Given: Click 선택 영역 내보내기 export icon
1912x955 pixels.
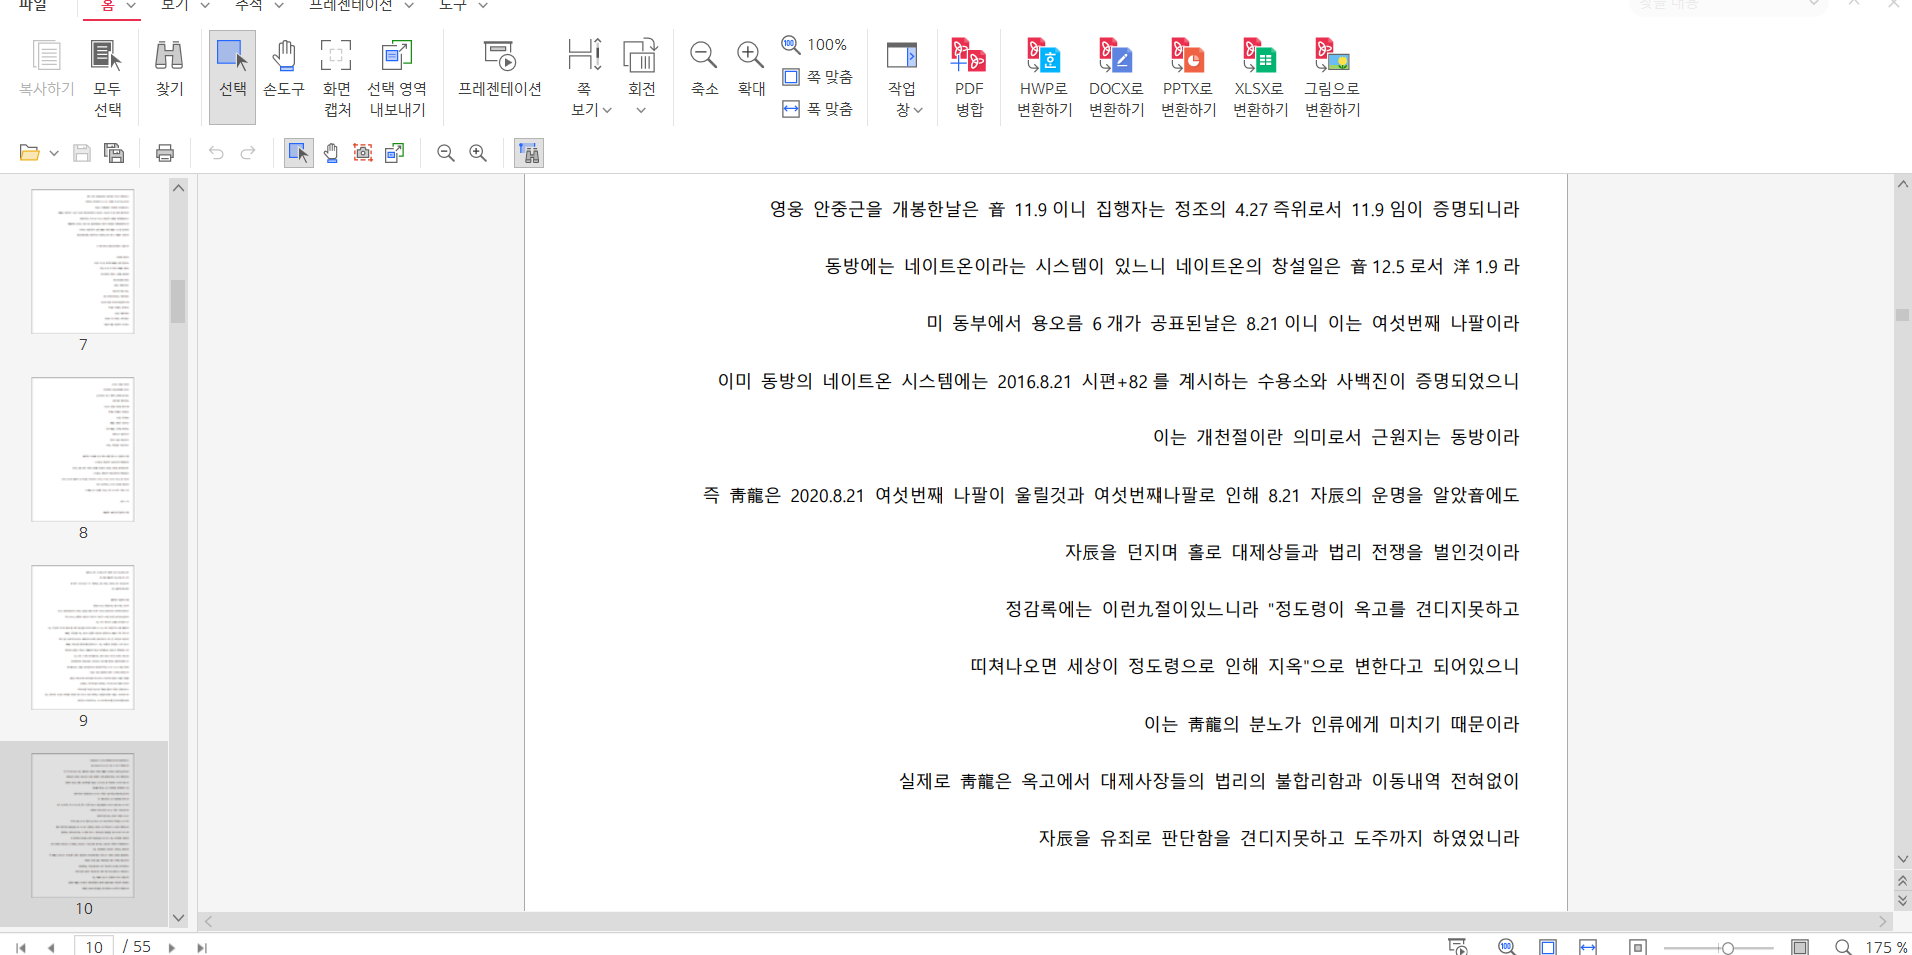Looking at the screenshot, I should tap(397, 77).
